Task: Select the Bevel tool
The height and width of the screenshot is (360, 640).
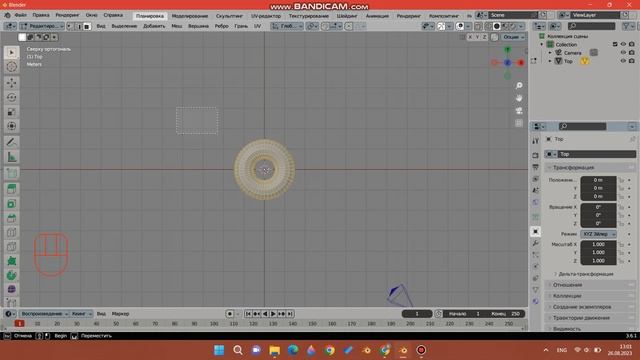Action: (x=11, y=218)
